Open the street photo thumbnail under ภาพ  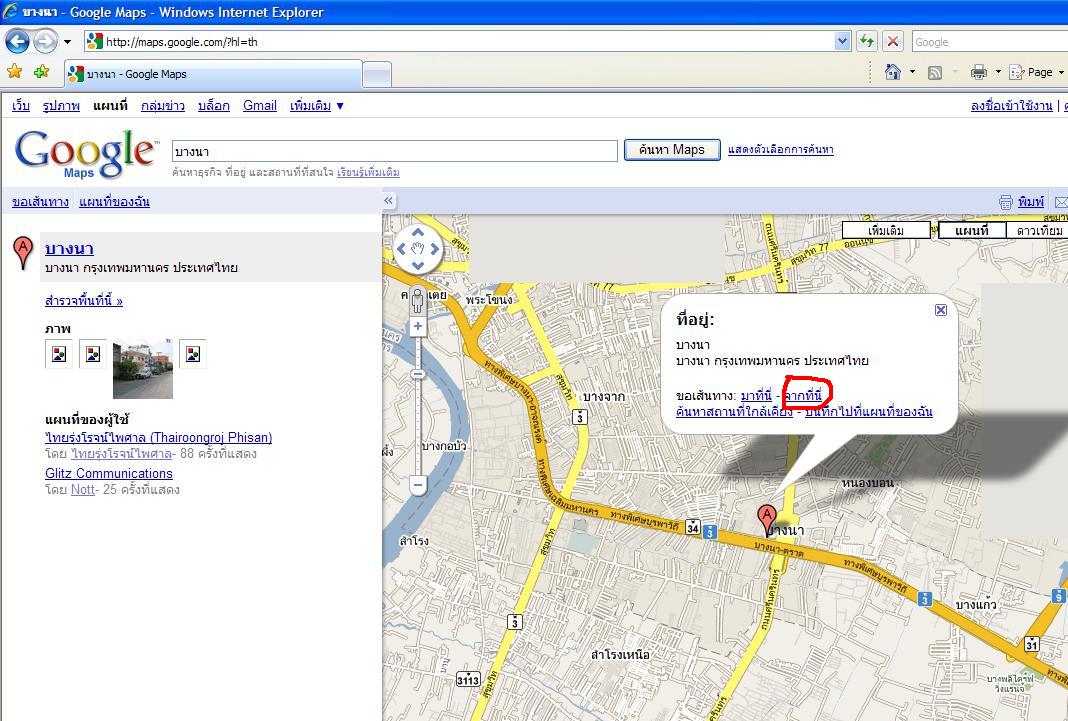142,369
